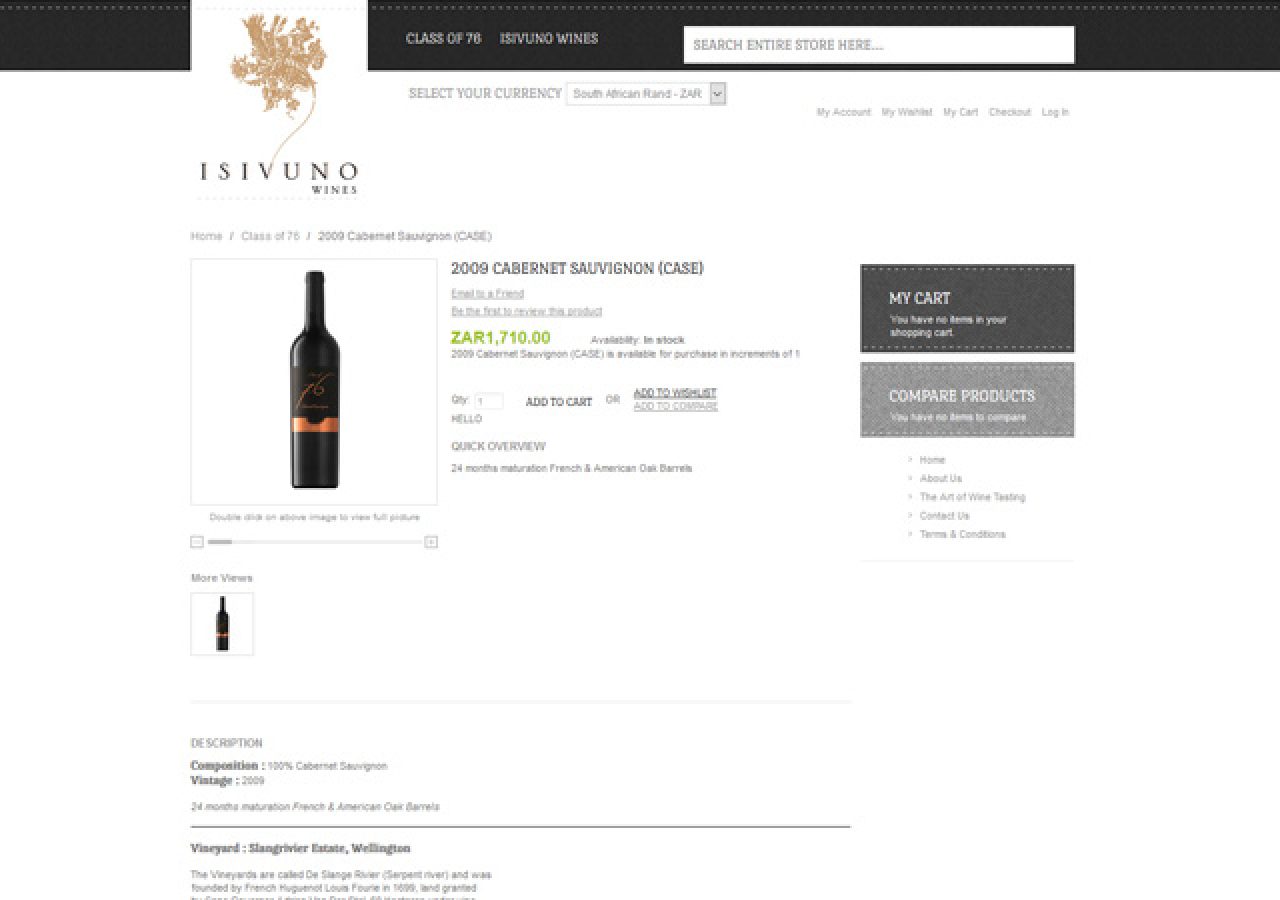Select the South African Rand currency box
The width and height of the screenshot is (1280, 900).
646,94
